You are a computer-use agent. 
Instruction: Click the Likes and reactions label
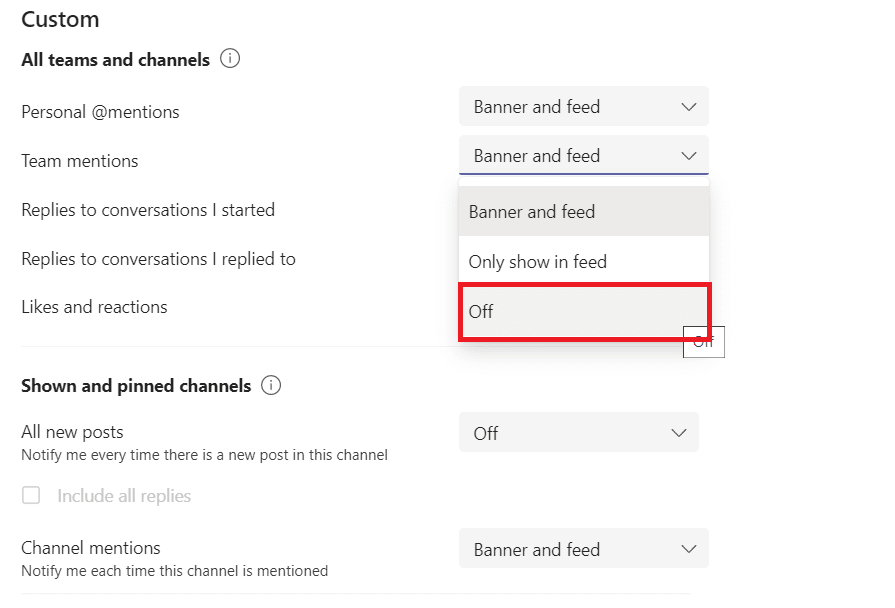pyautogui.click(x=94, y=307)
